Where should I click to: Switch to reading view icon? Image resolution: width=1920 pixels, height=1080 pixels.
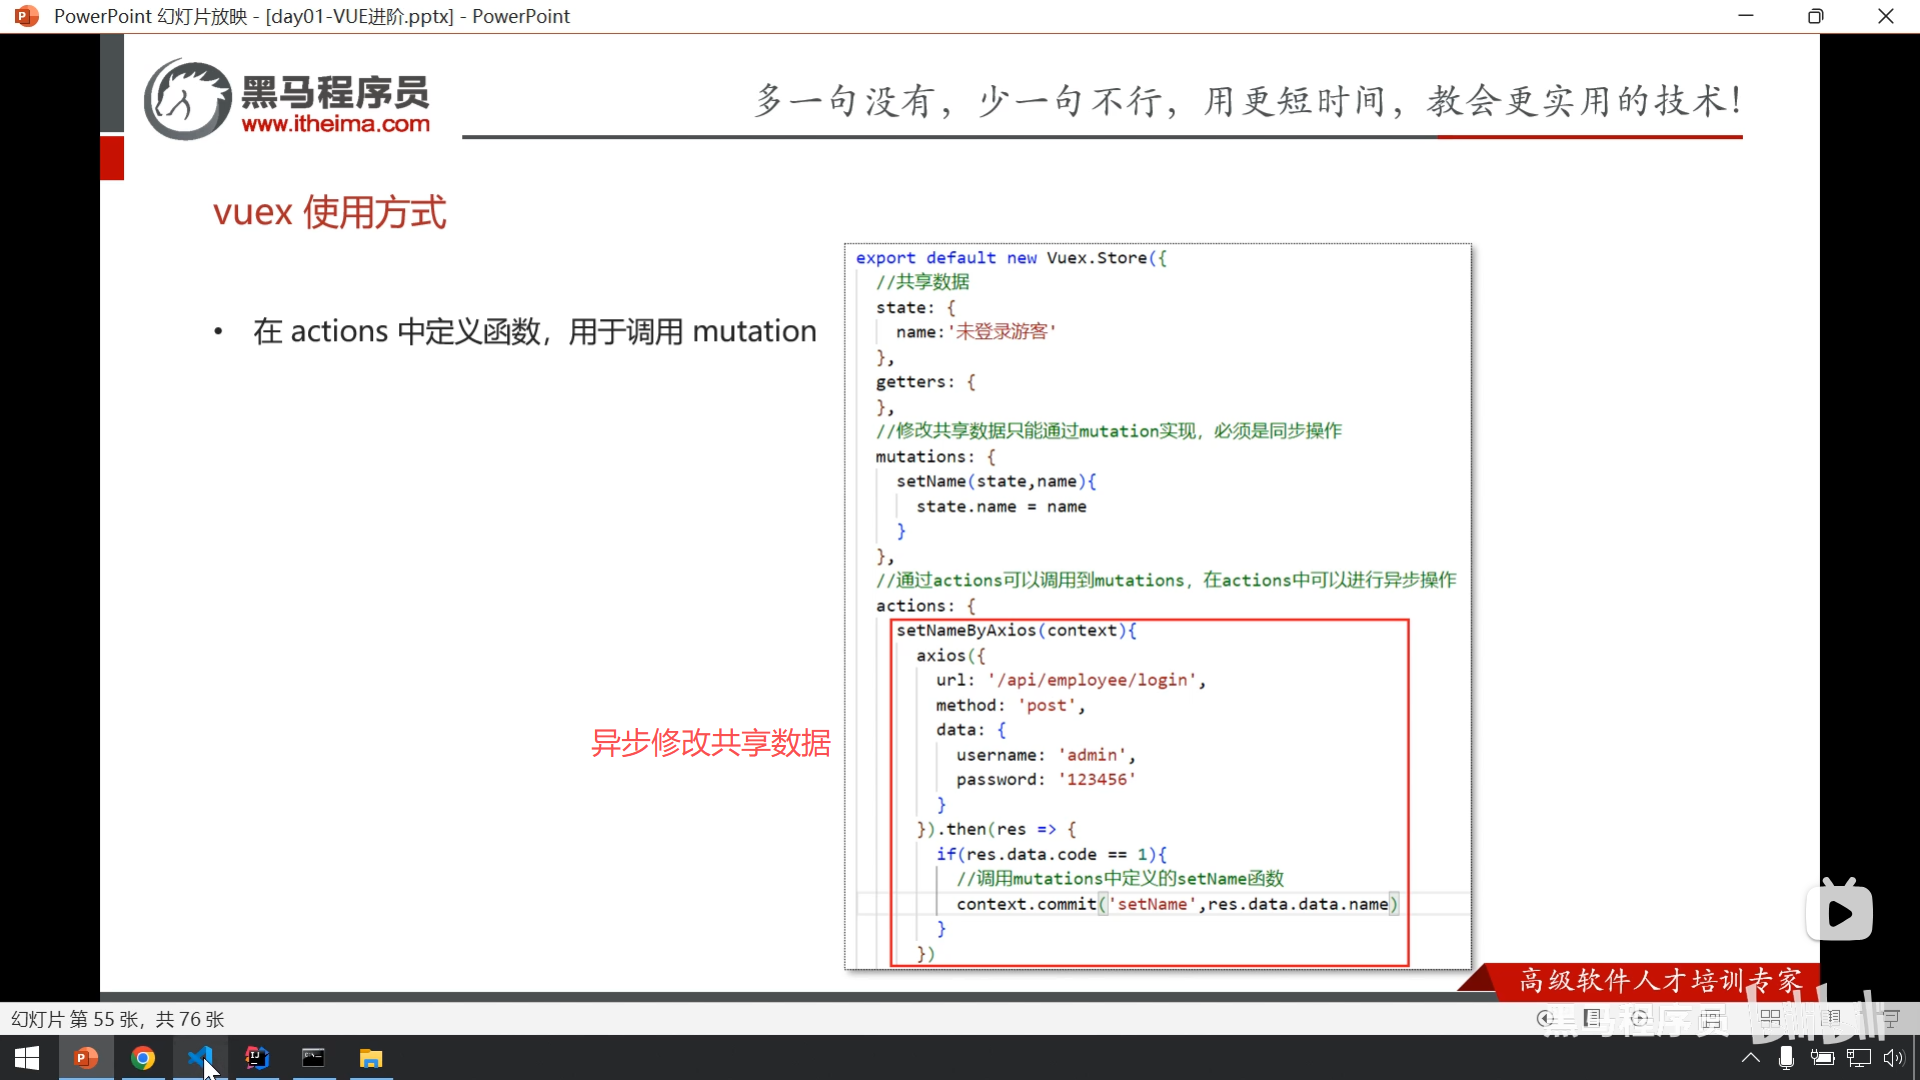tap(1830, 1018)
